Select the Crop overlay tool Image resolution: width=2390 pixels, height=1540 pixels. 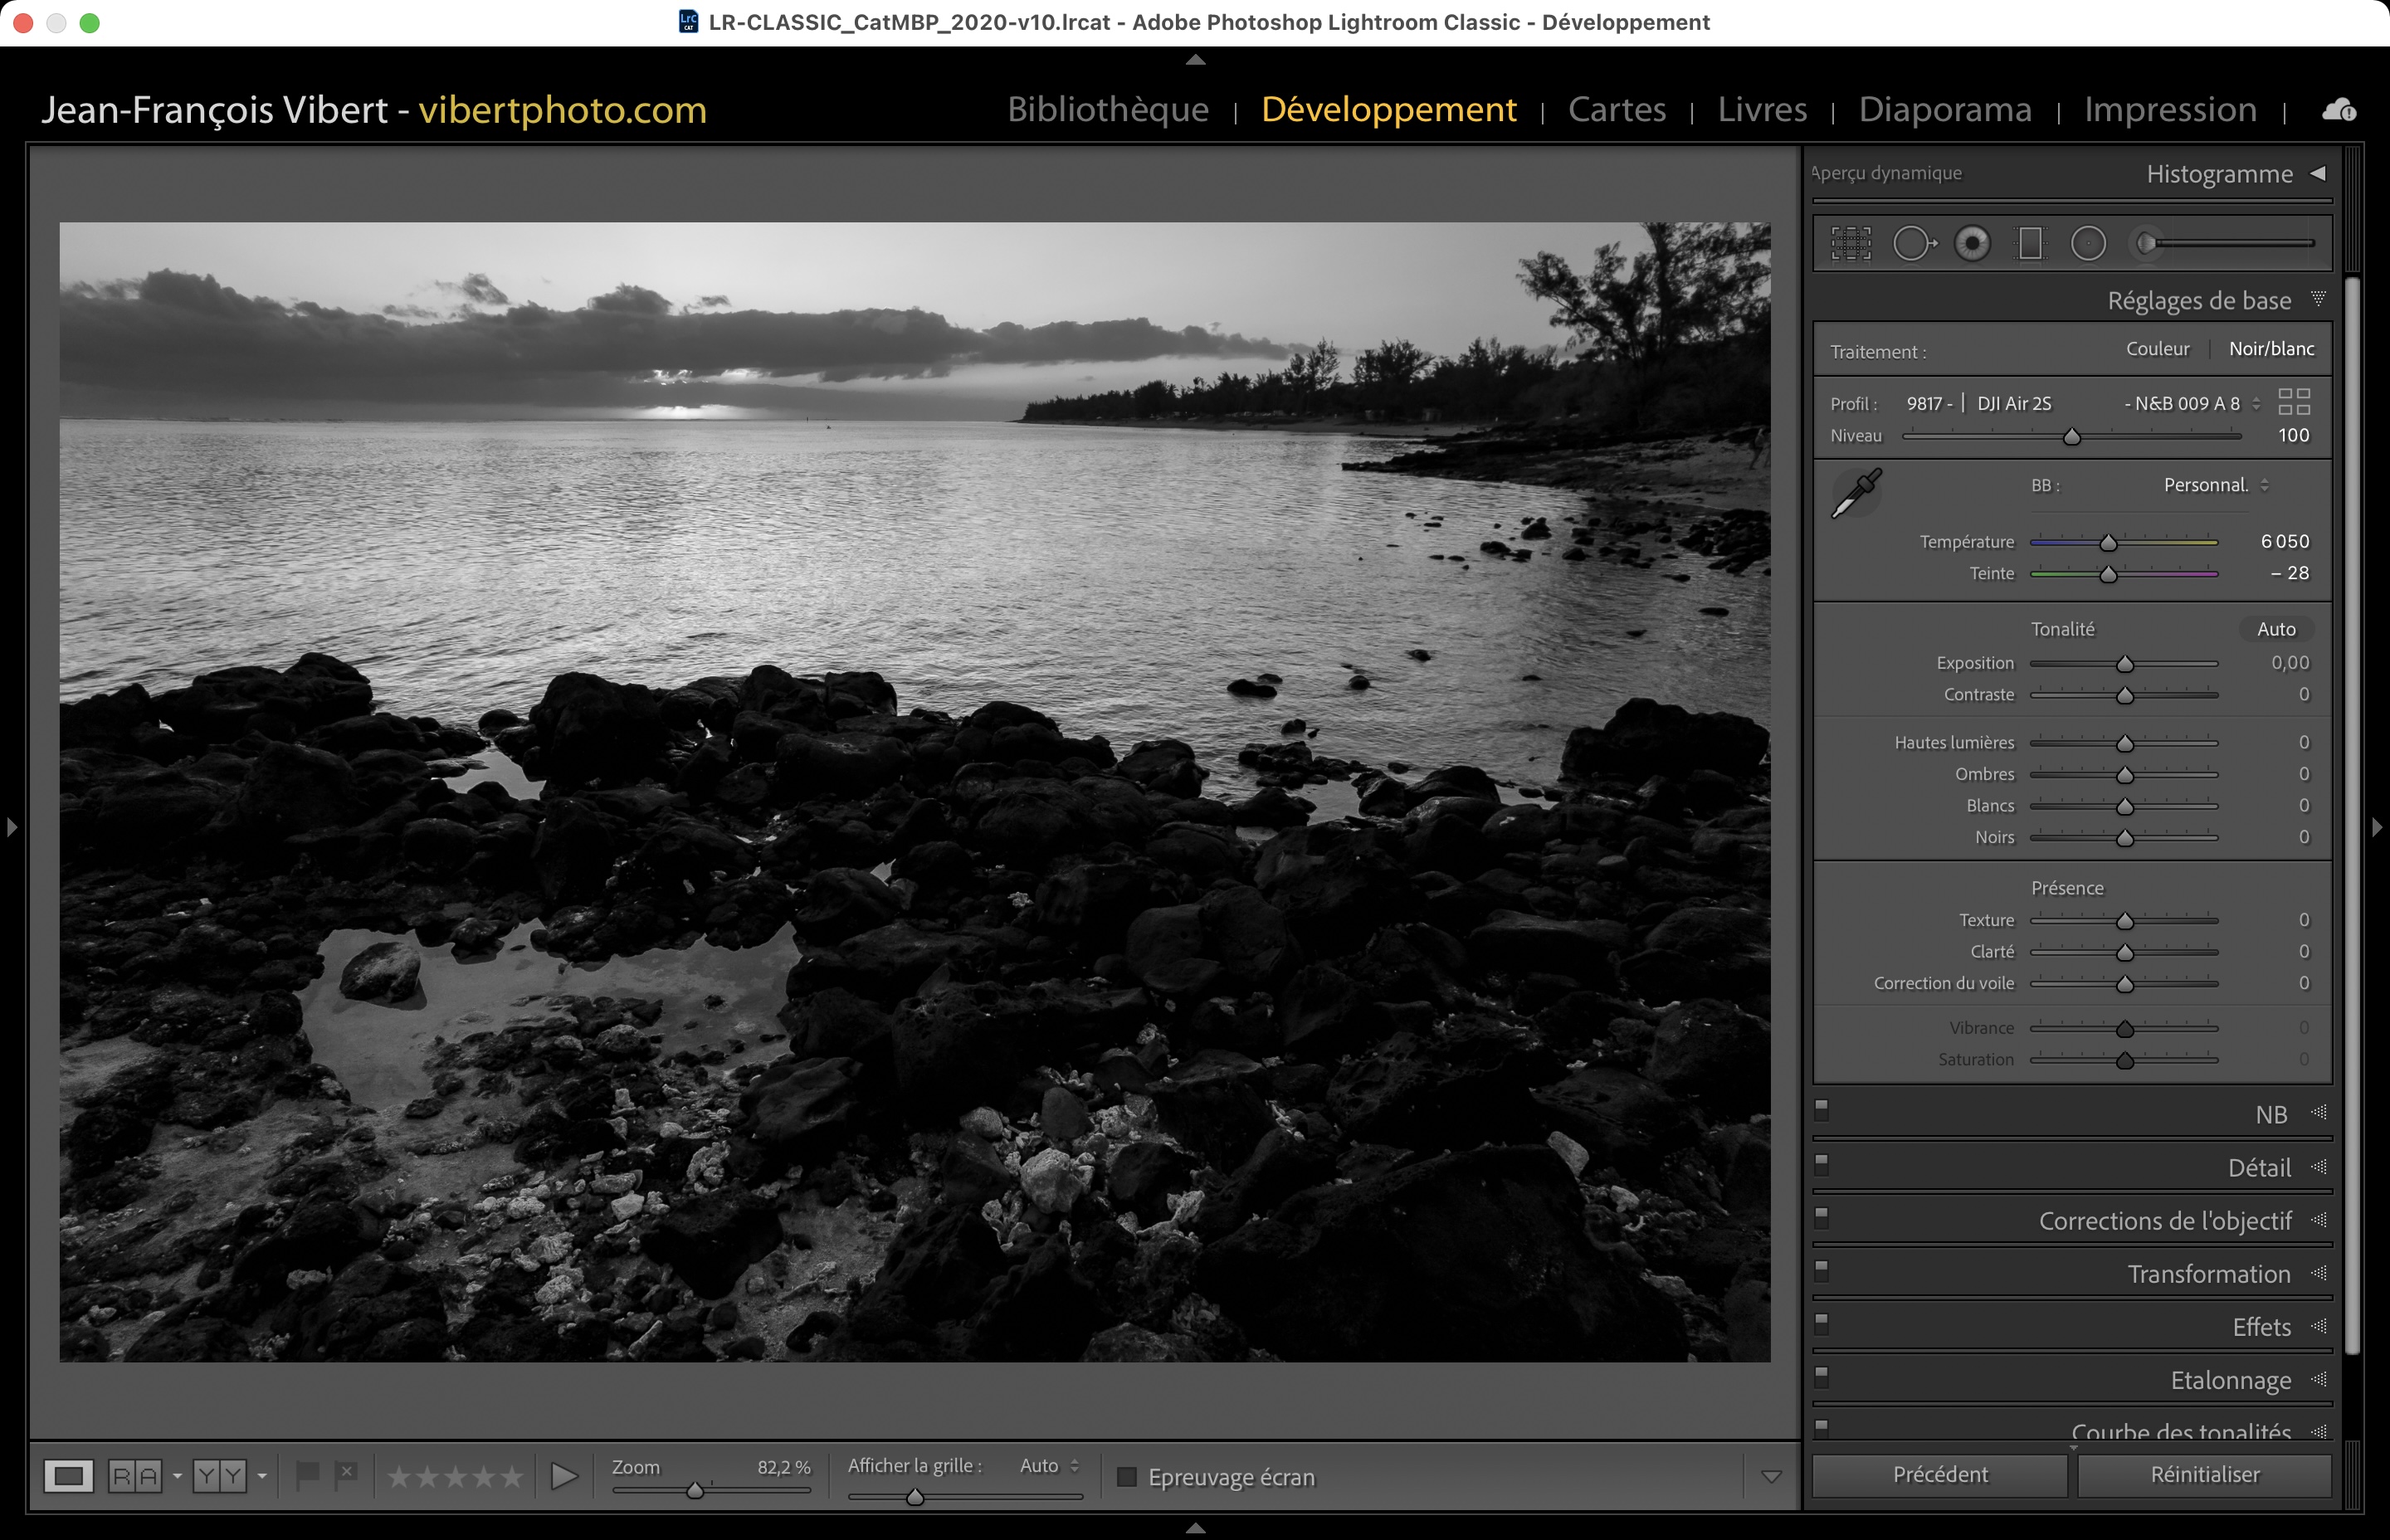(x=1850, y=243)
